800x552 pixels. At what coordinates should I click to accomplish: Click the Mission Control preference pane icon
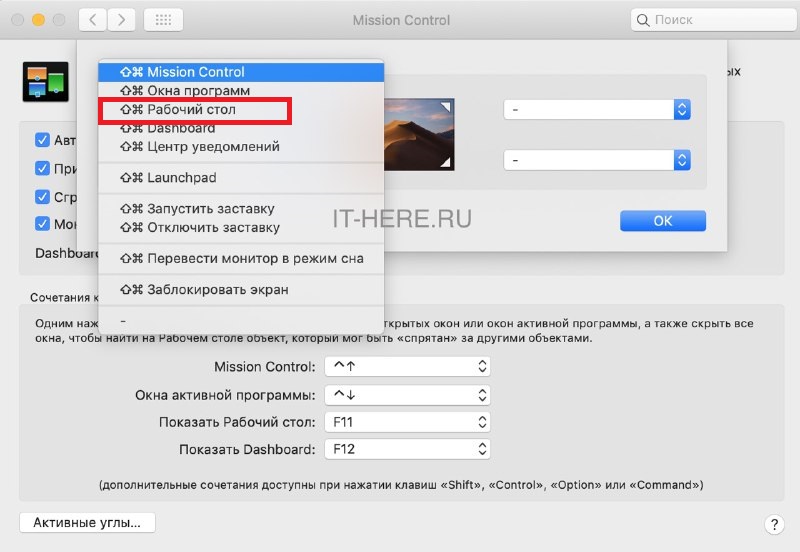[45, 82]
